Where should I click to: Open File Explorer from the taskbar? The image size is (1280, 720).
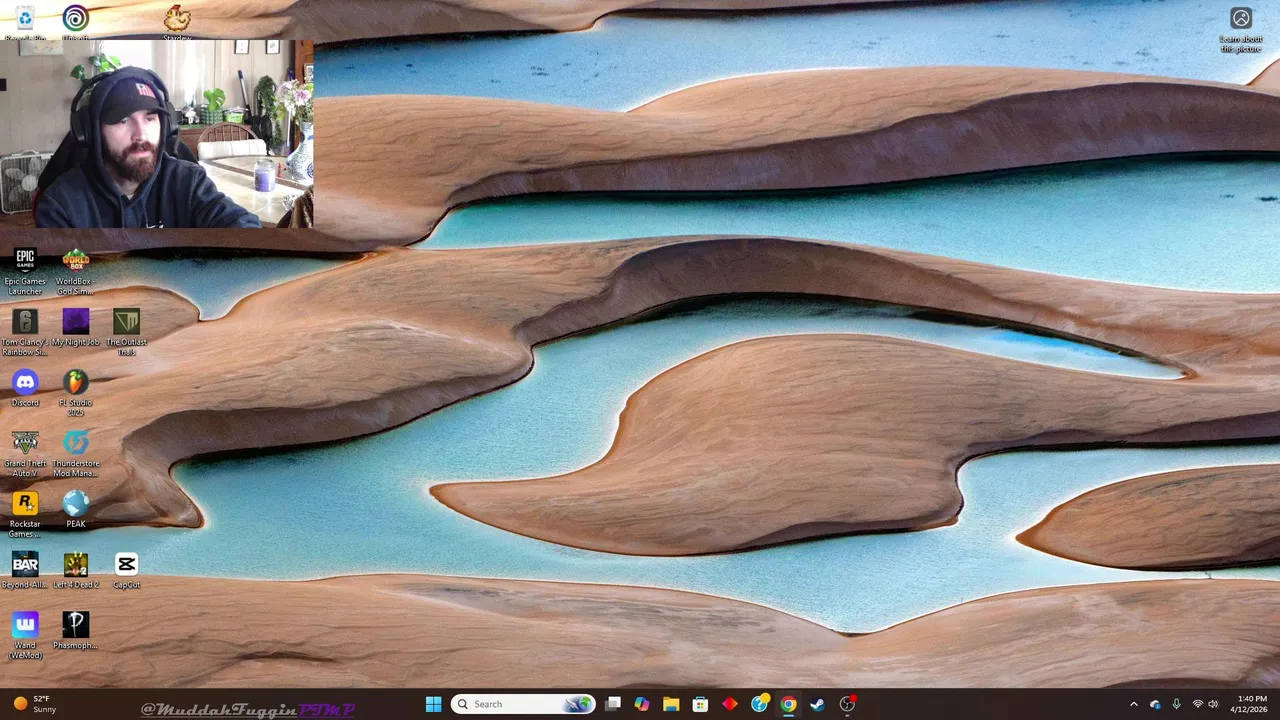point(671,704)
